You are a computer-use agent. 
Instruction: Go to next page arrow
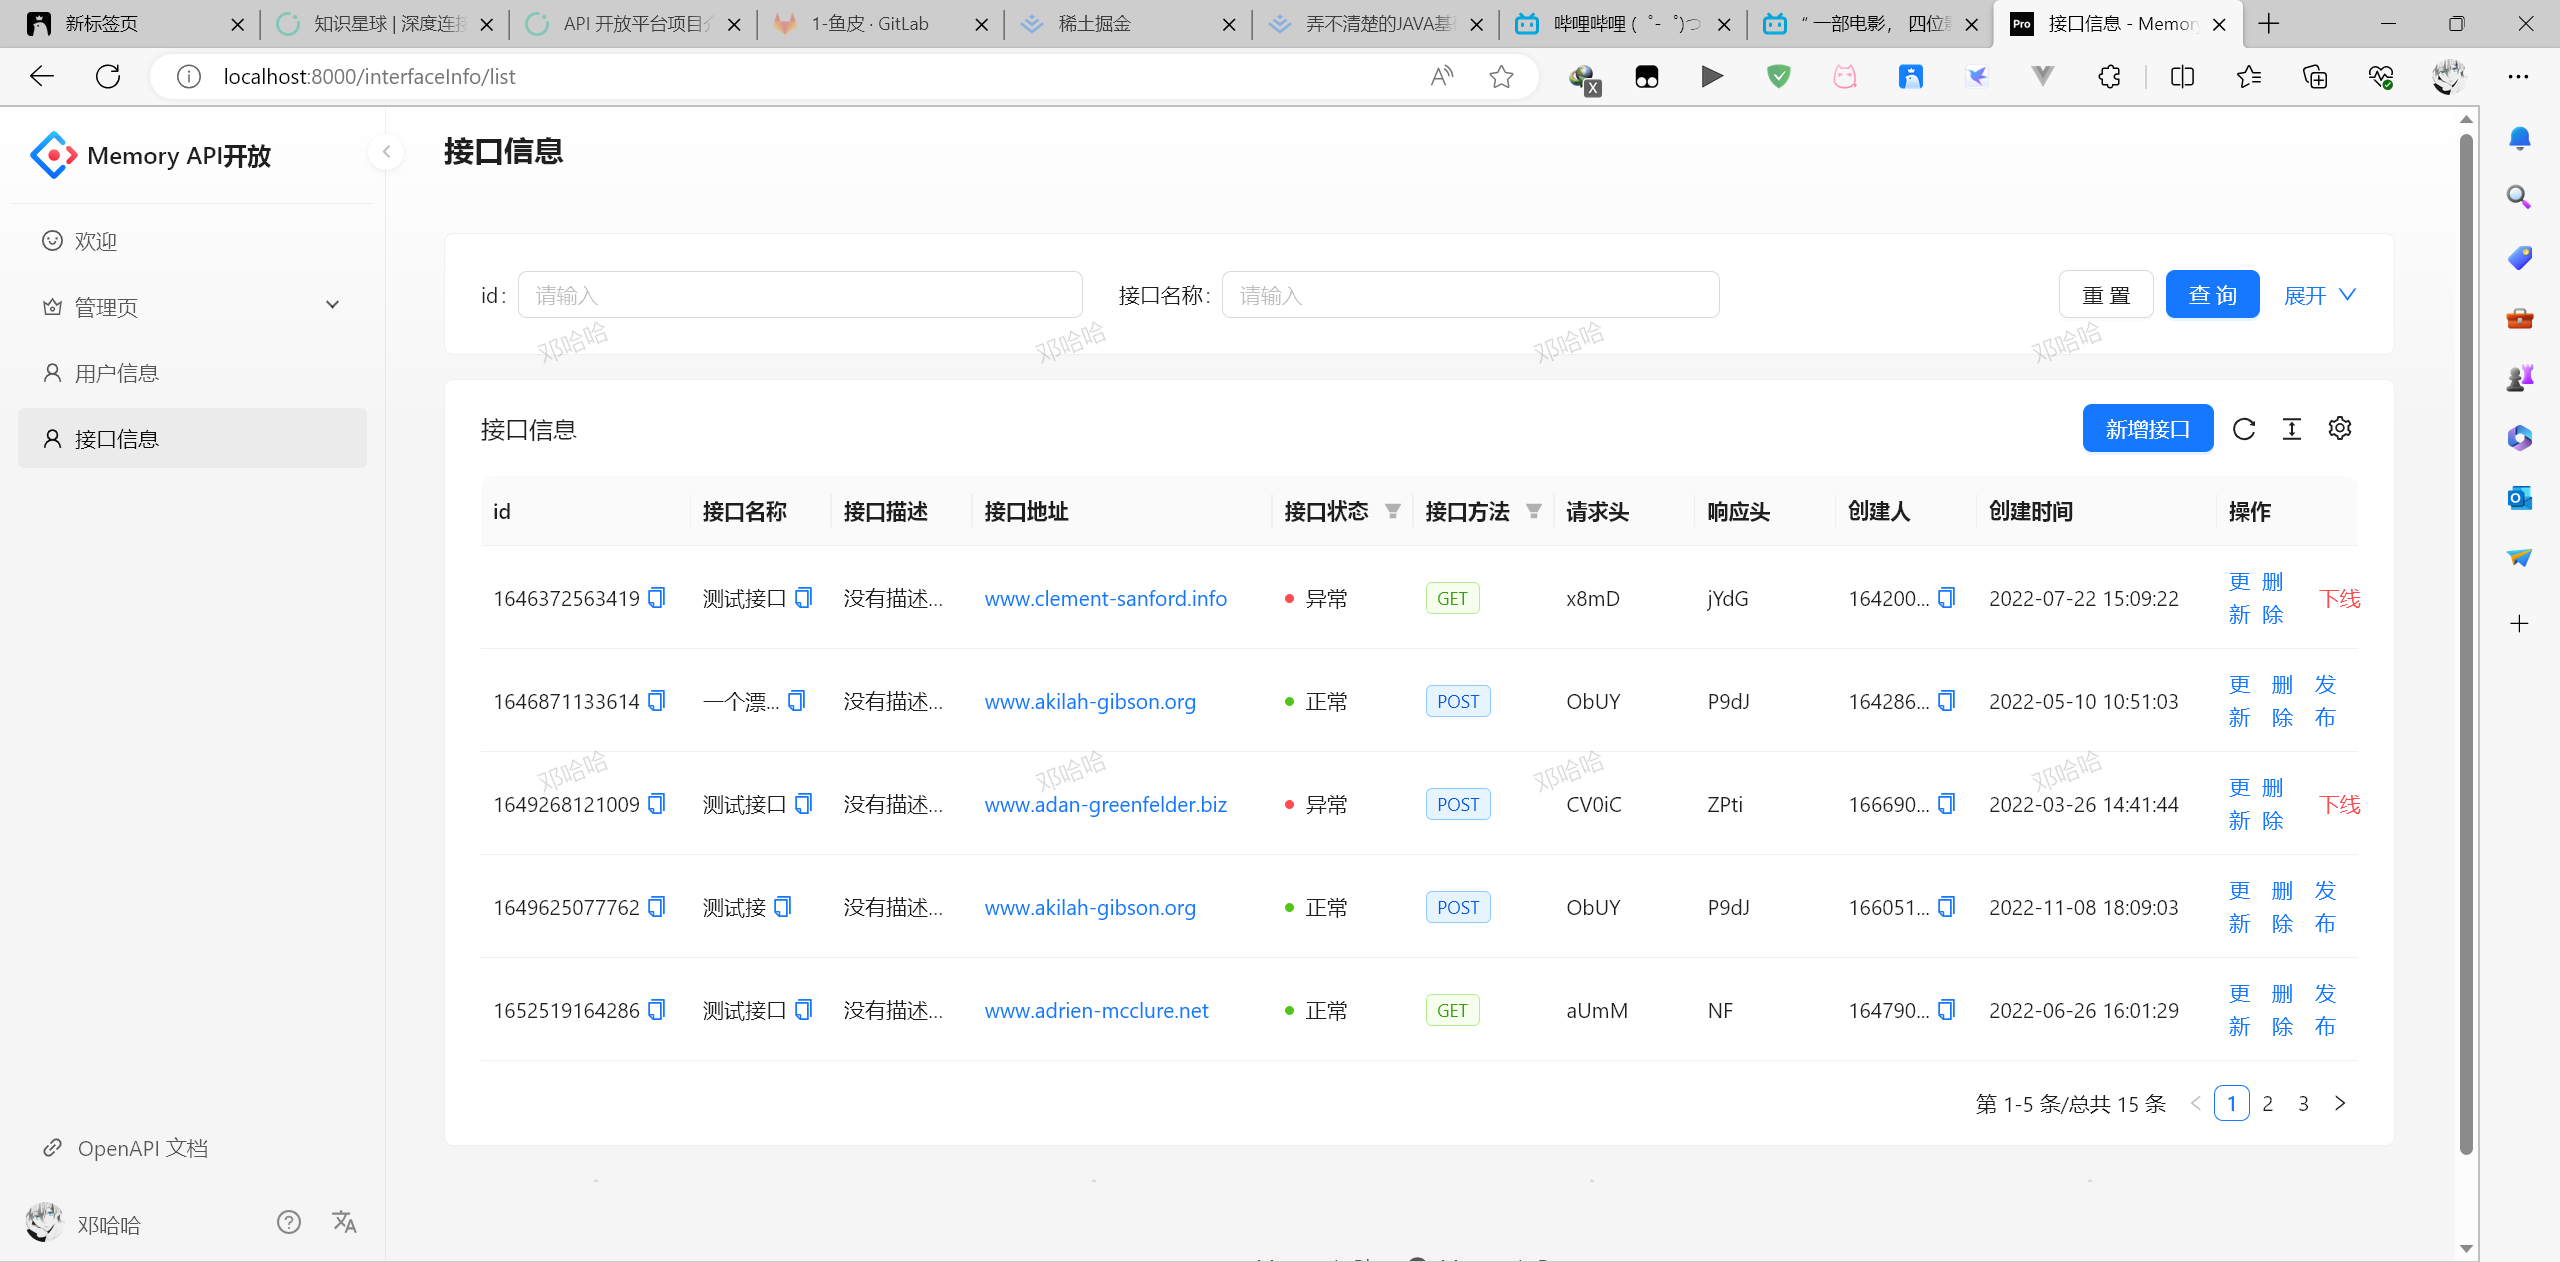[x=2340, y=1103]
